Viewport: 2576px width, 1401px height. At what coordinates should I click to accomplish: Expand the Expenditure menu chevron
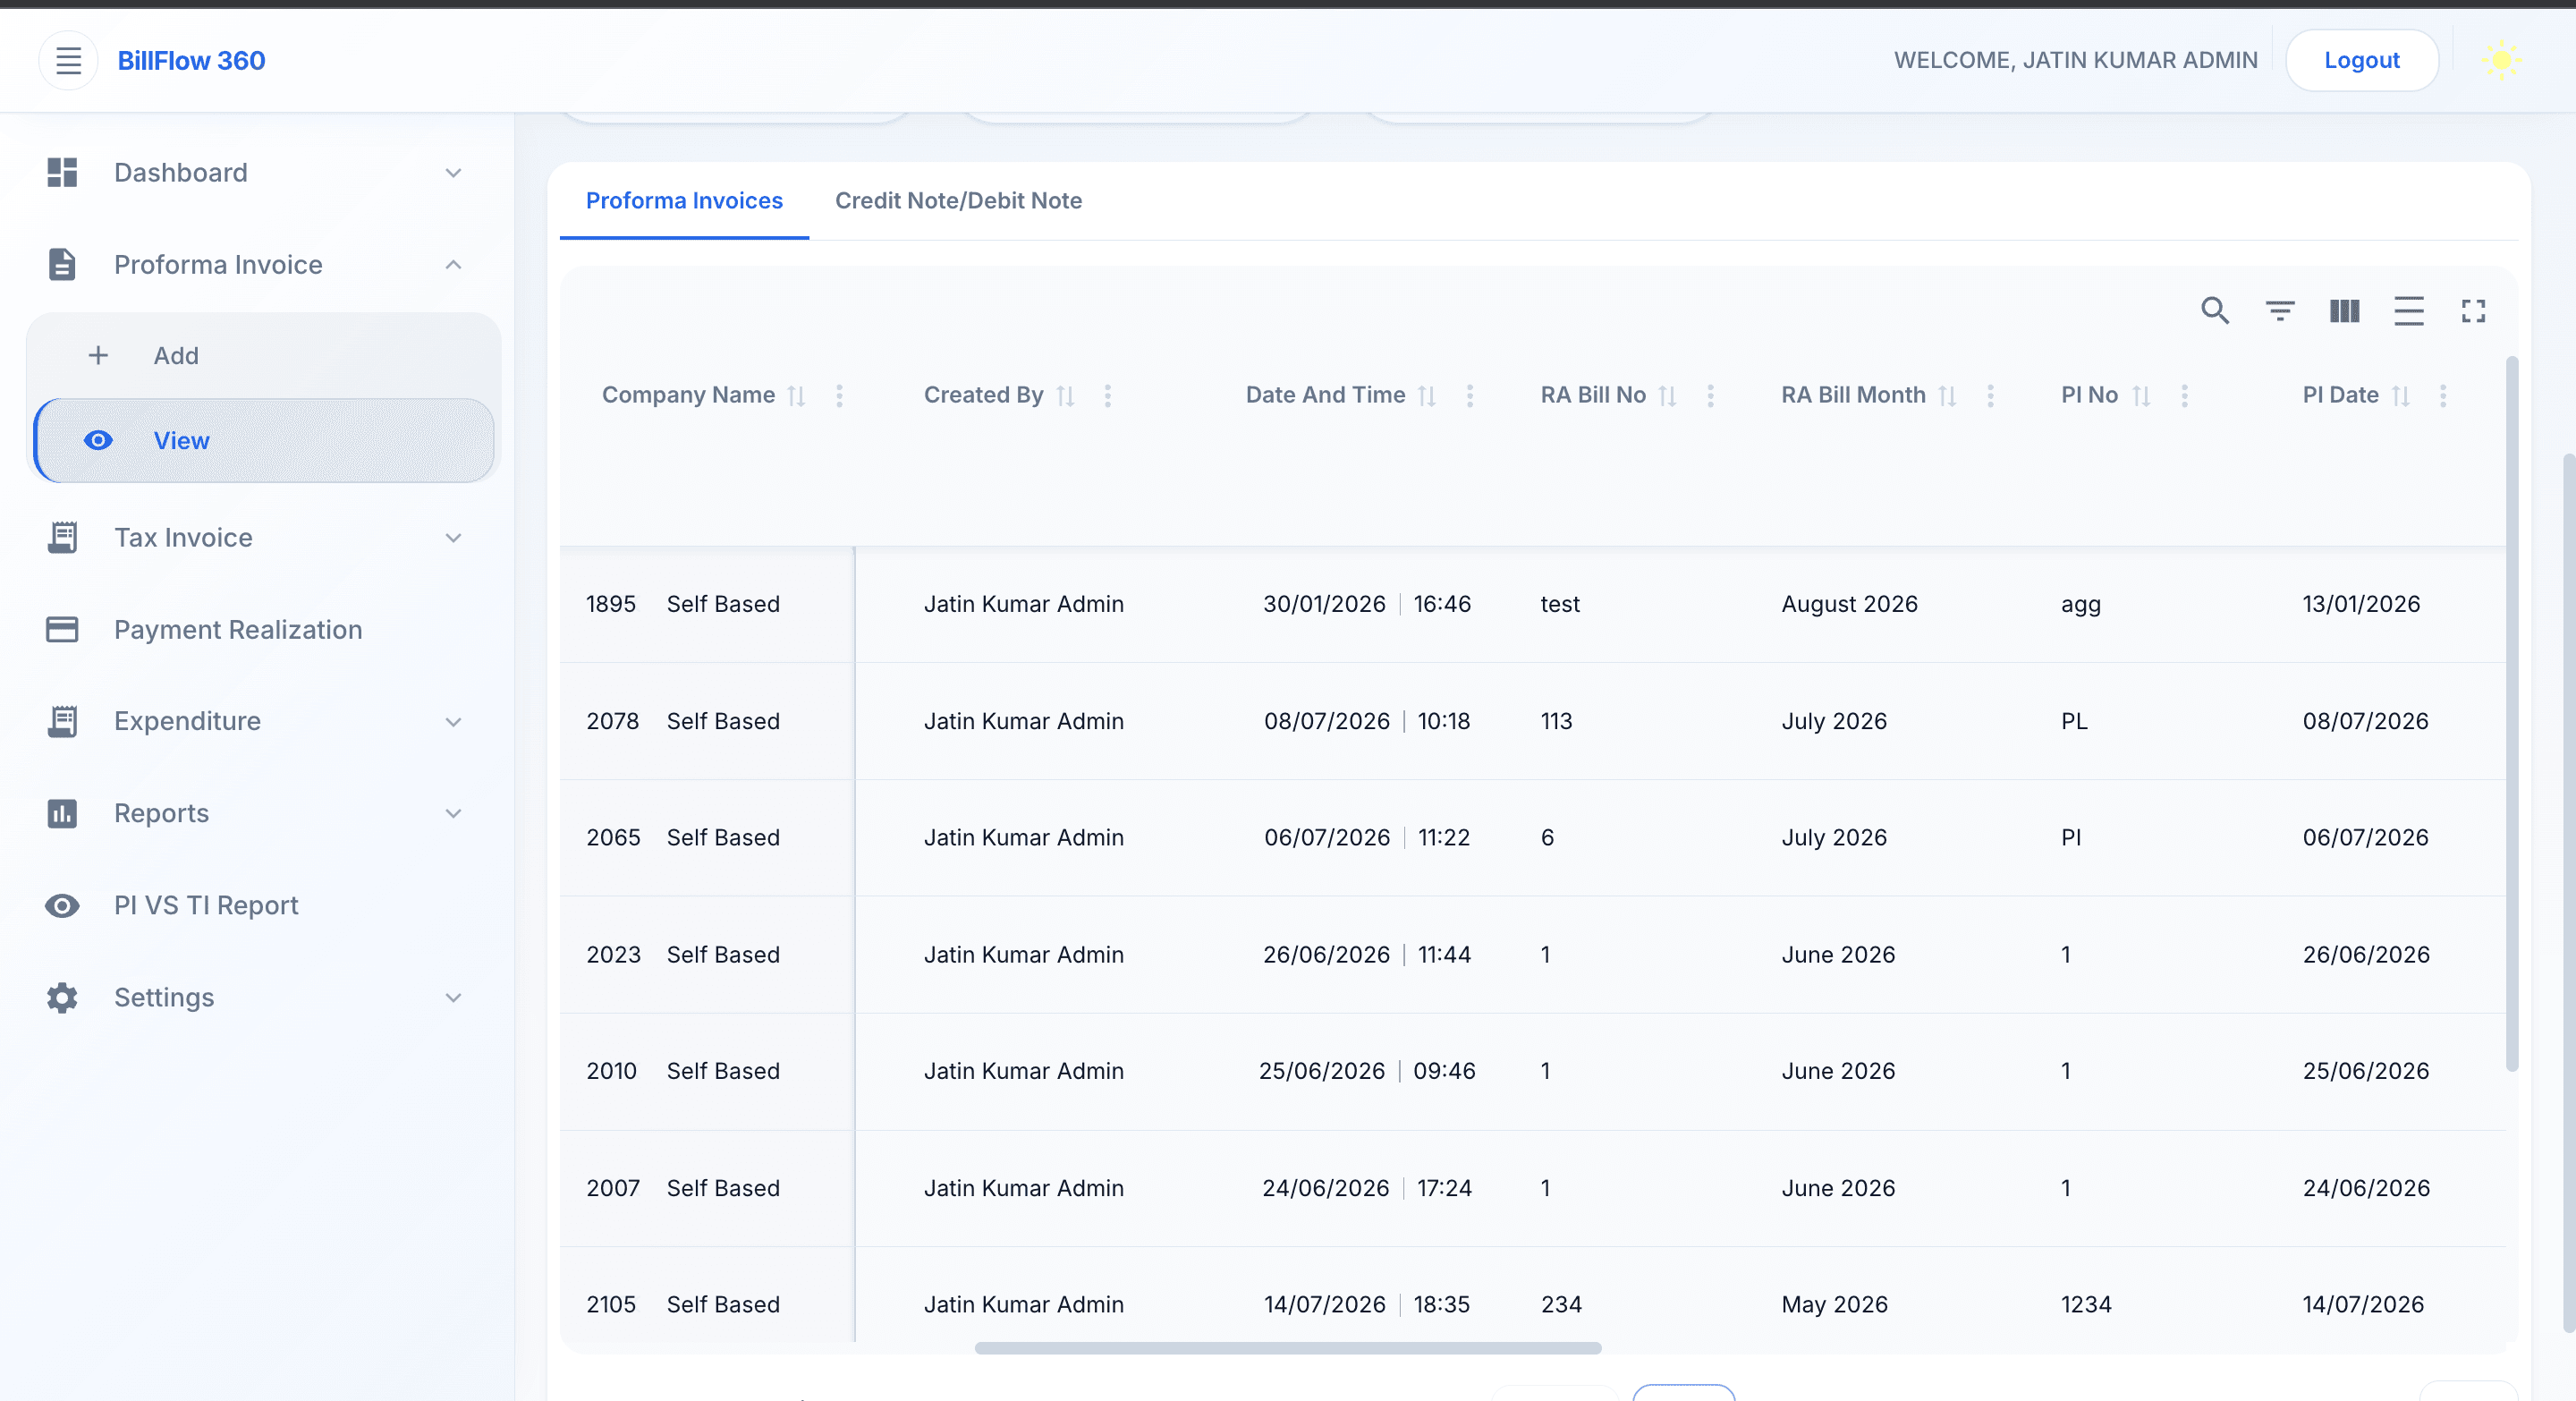click(453, 722)
